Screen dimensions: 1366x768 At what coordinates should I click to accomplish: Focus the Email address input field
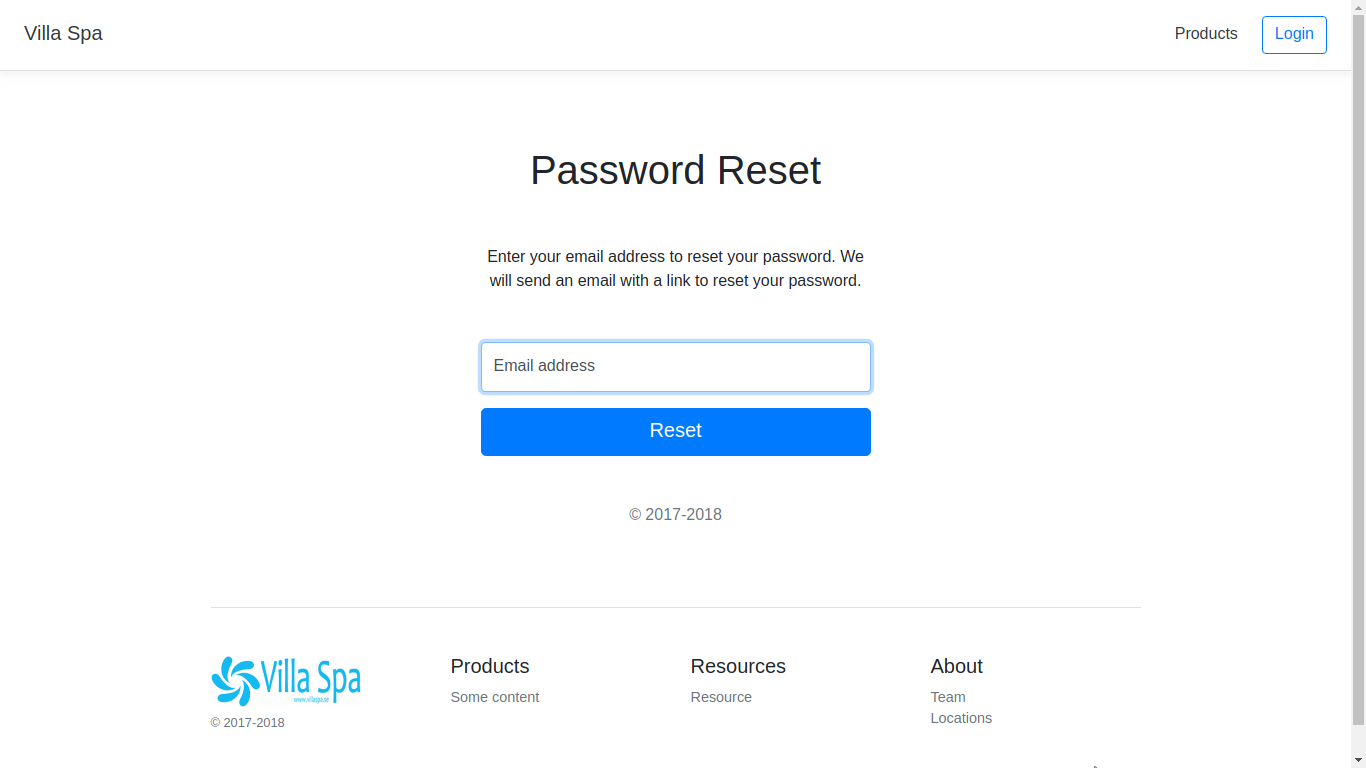pos(675,367)
